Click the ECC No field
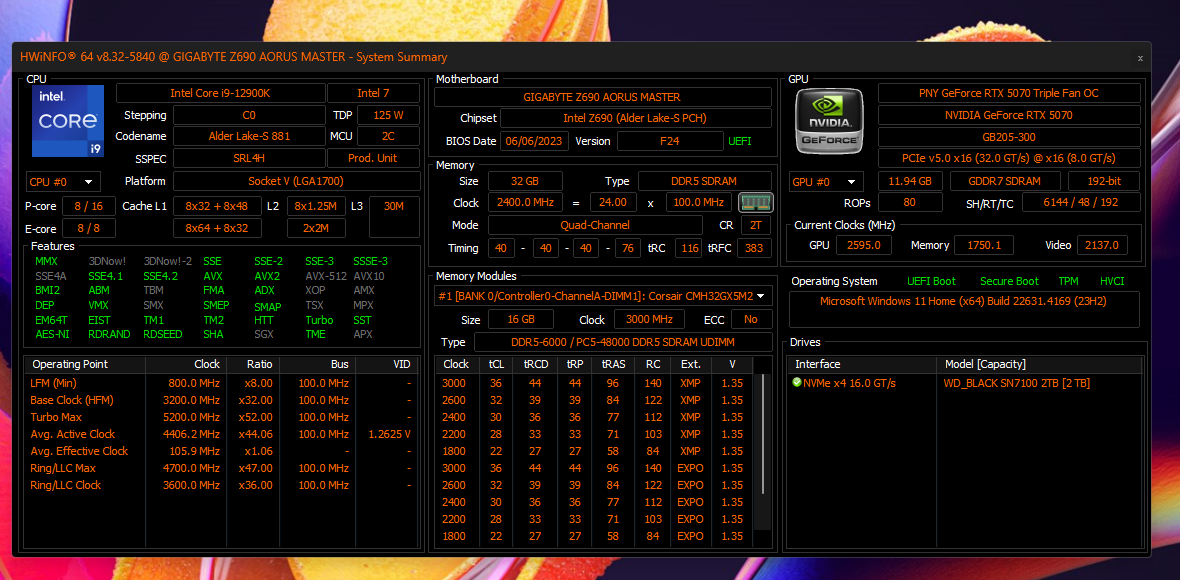 (751, 320)
